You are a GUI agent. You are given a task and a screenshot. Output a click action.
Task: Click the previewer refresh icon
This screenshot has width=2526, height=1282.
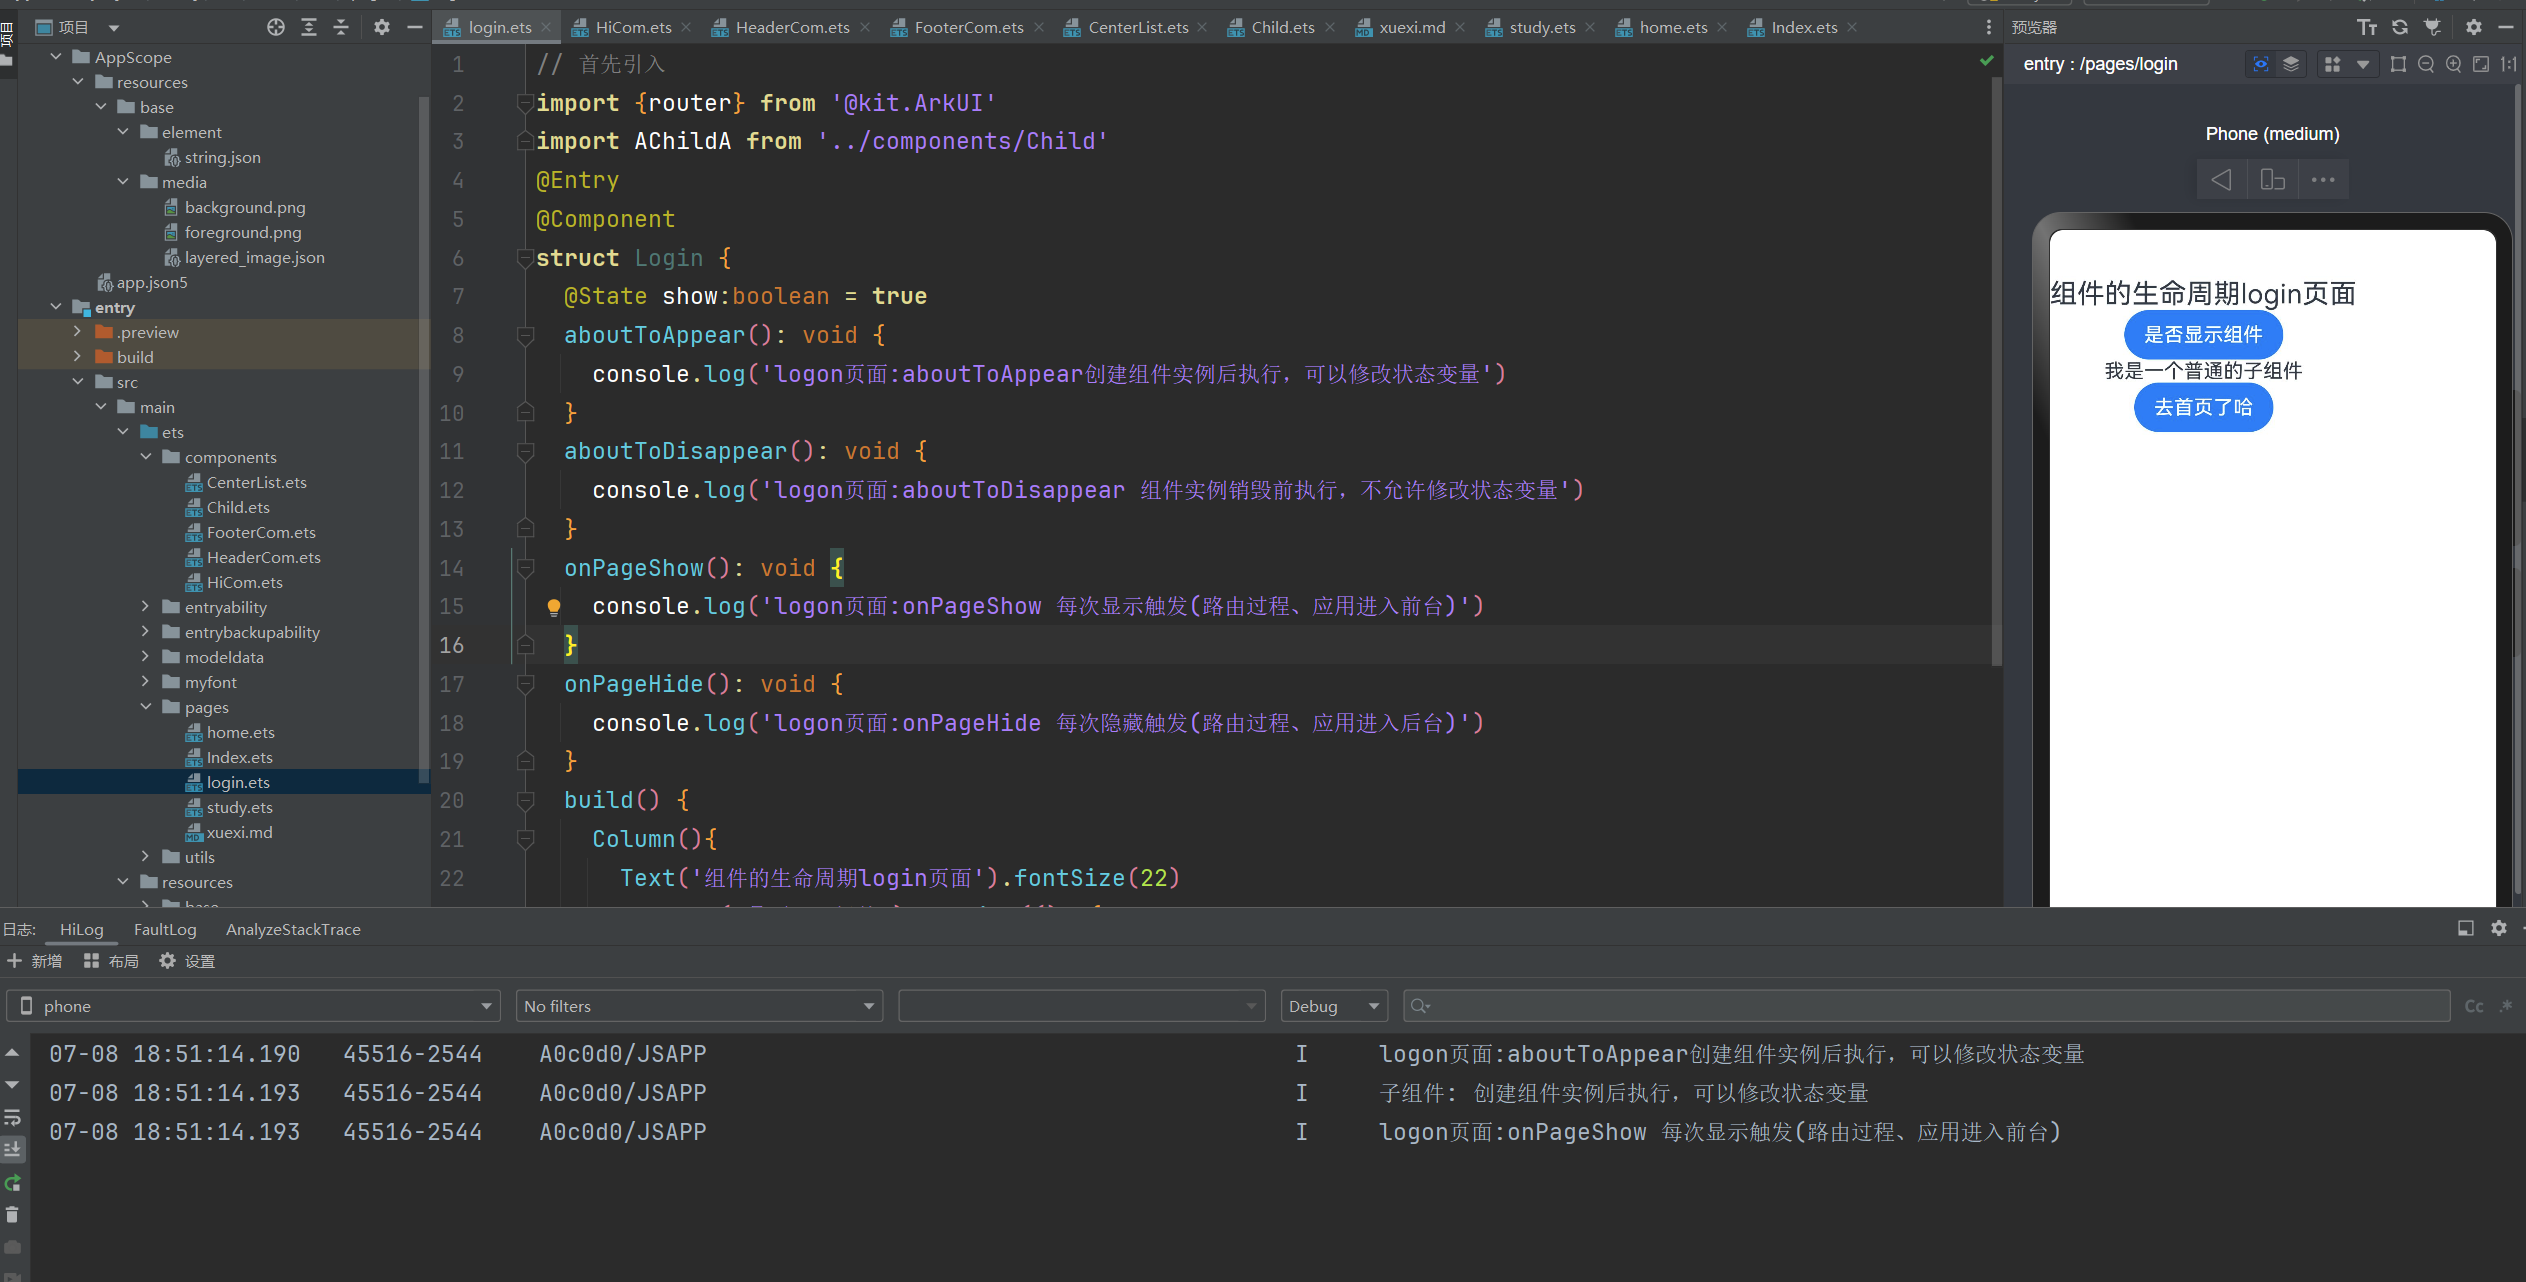click(x=2400, y=27)
